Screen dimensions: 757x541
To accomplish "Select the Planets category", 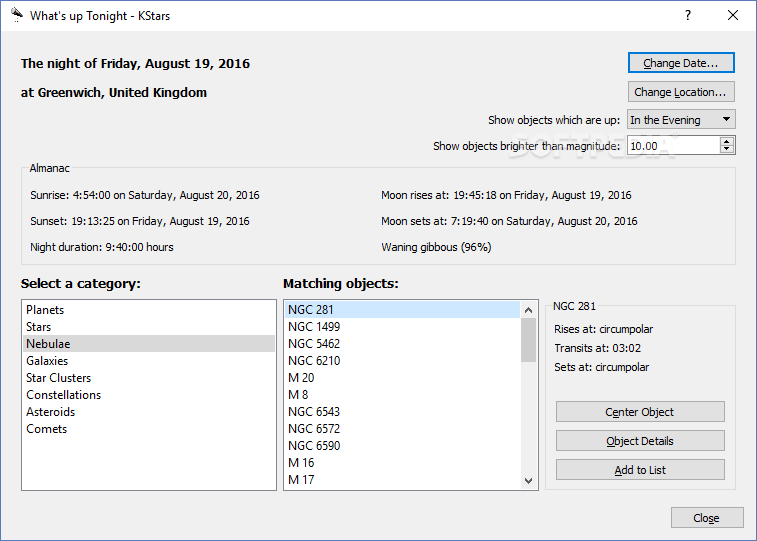I will (x=149, y=310).
